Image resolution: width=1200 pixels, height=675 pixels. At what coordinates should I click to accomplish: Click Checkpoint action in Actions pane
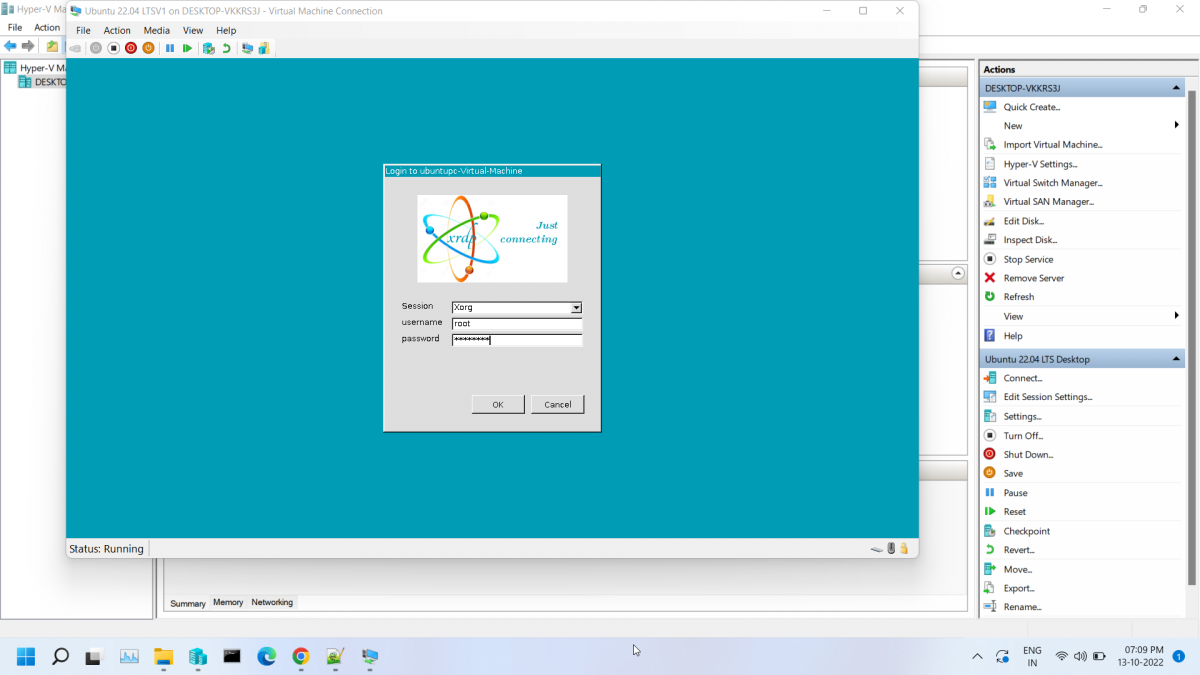[x=1026, y=531]
